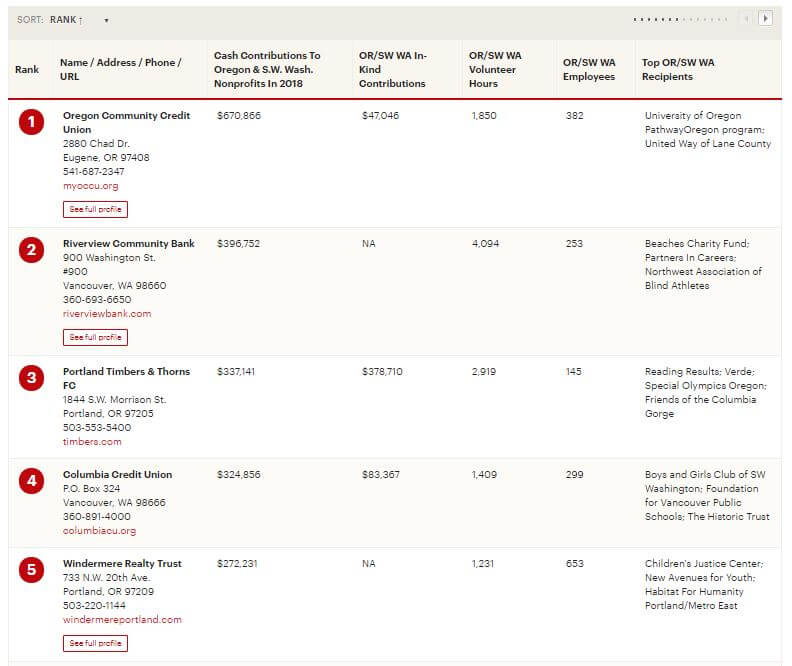Click NA in-kind for Riverview Community Bank

coord(369,243)
